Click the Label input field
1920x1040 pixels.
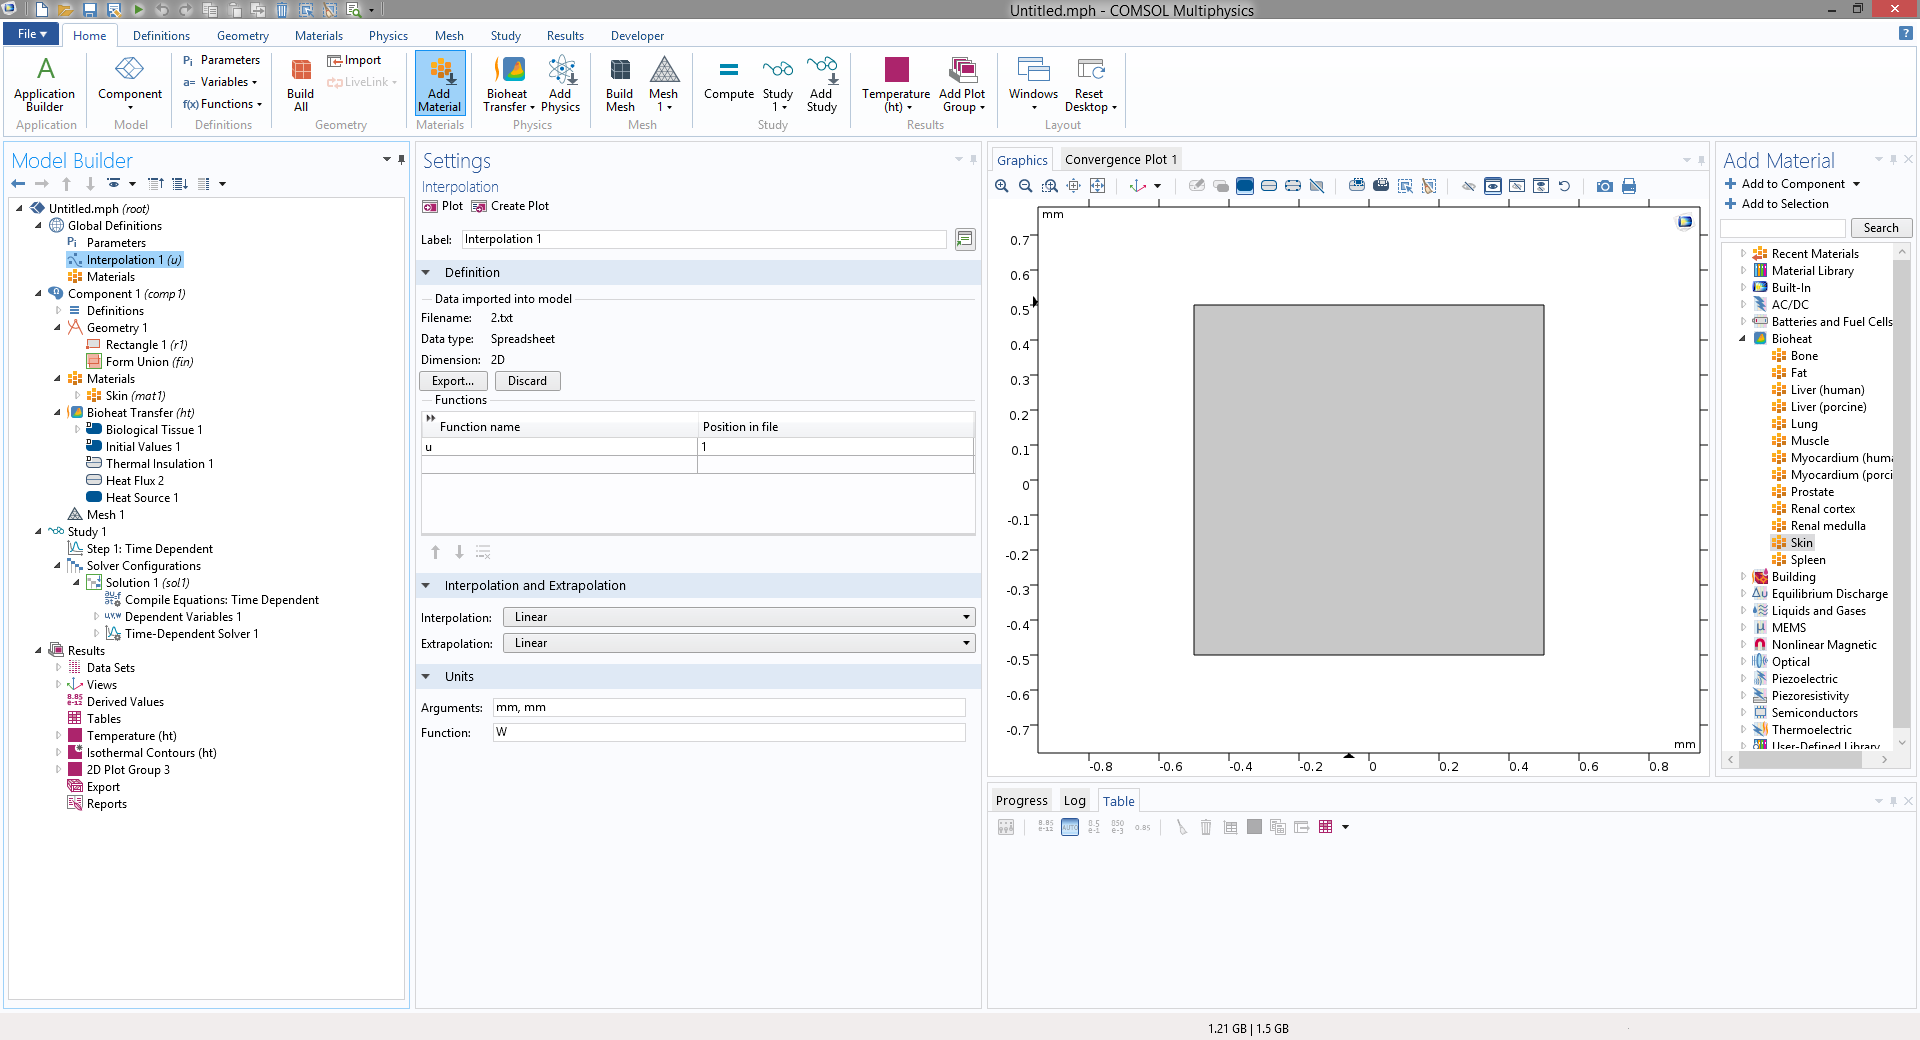coord(703,239)
